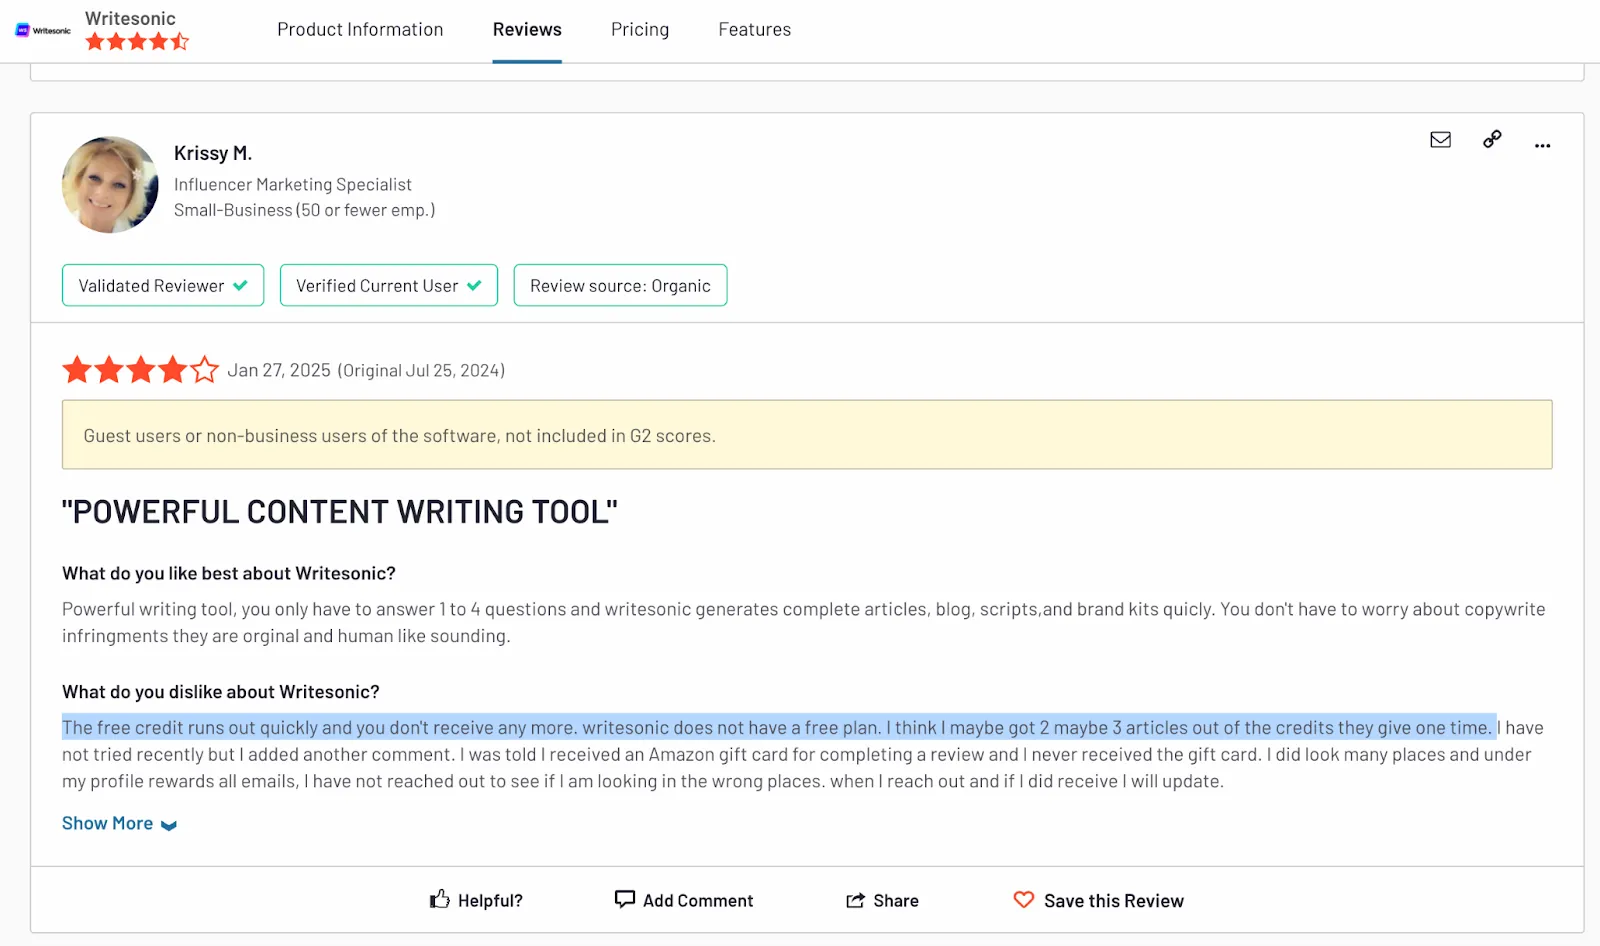Select the Reviews tab
1600x946 pixels.
pos(527,30)
